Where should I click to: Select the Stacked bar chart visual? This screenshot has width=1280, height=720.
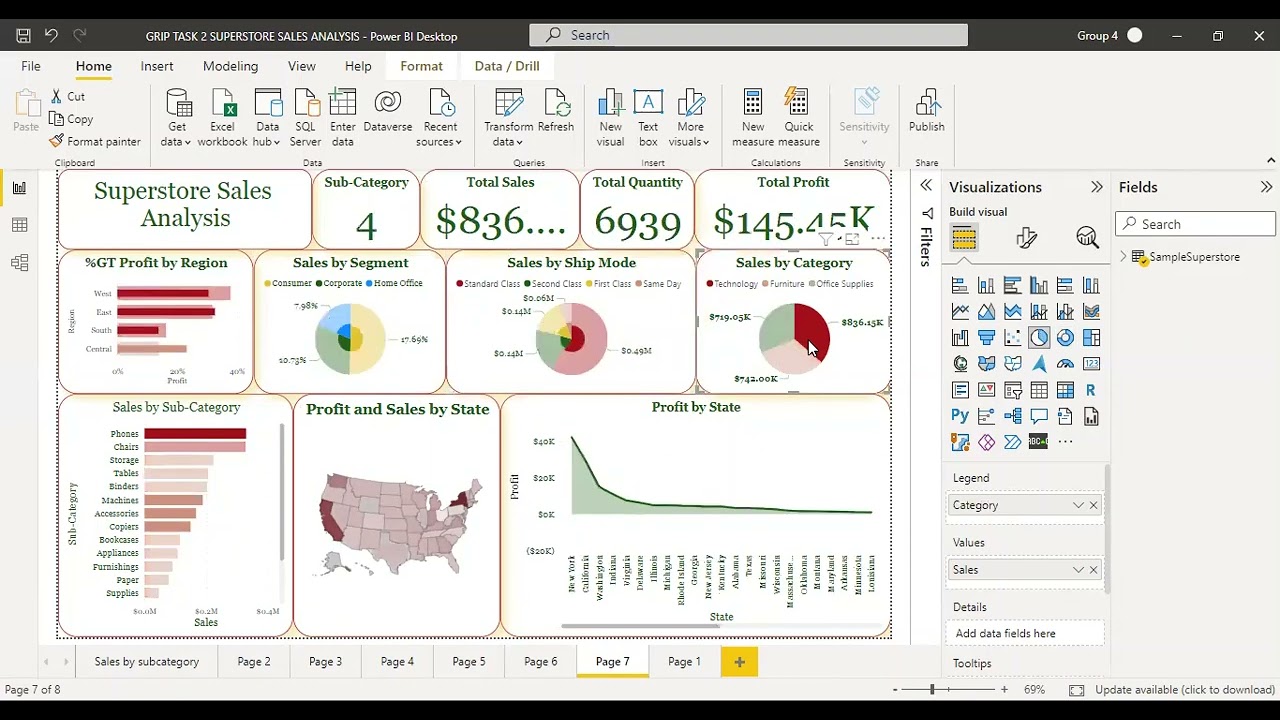coord(960,286)
